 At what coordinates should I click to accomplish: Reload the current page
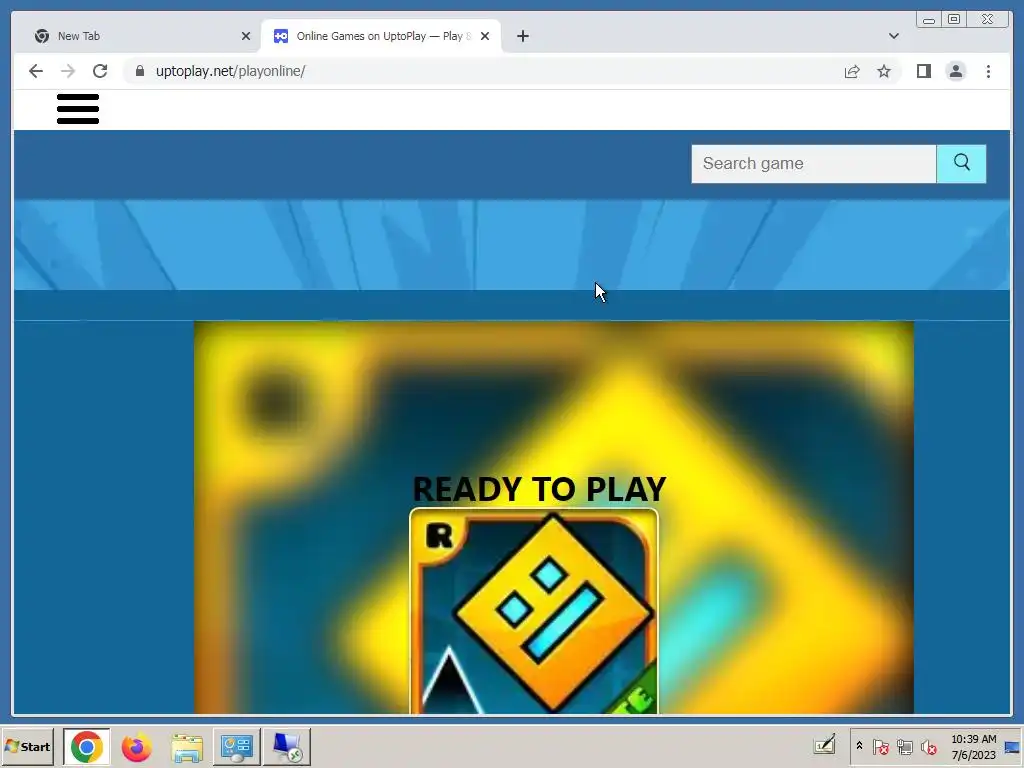click(100, 71)
